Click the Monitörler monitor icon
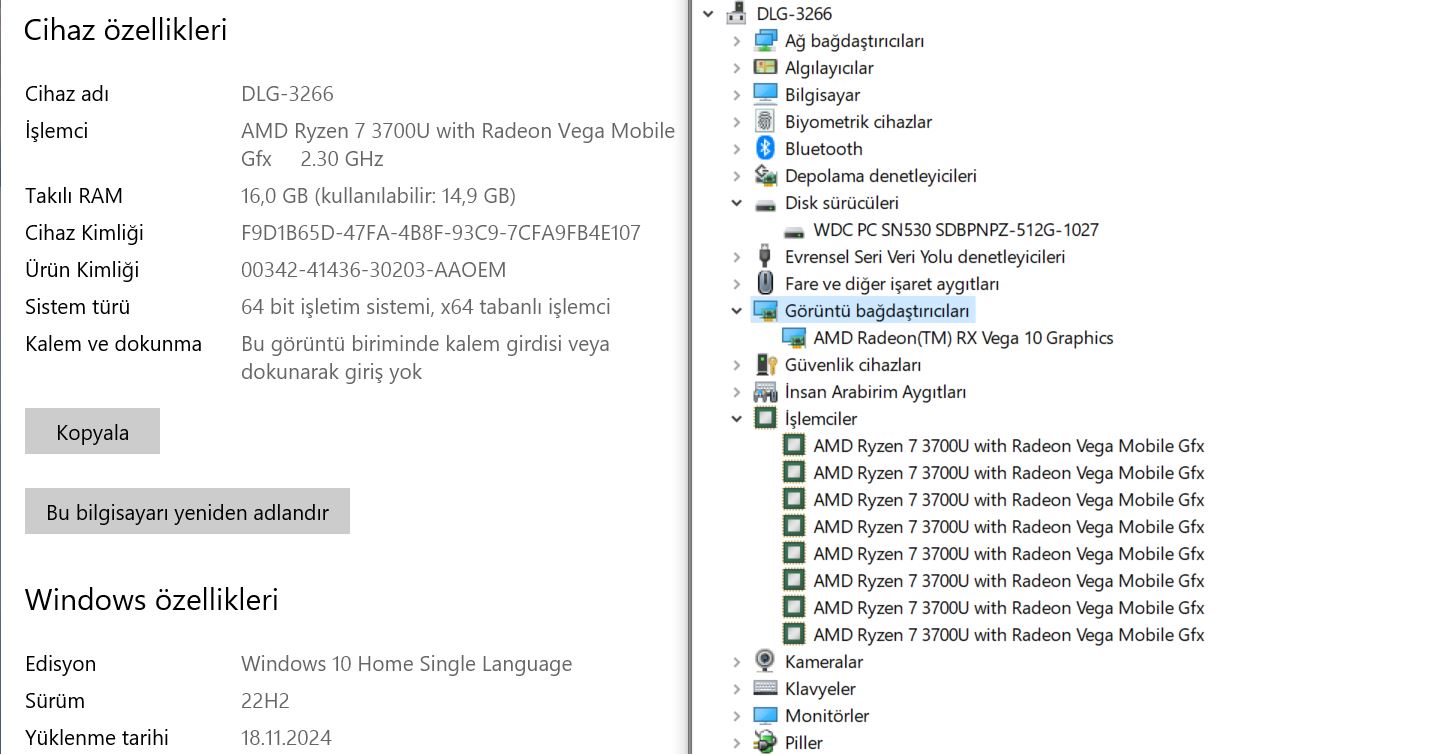The width and height of the screenshot is (1430, 754). pyautogui.click(x=765, y=715)
